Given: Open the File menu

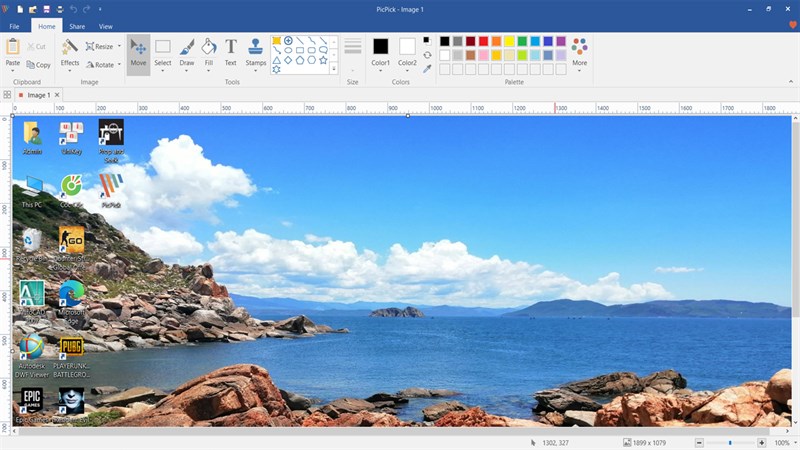Looking at the screenshot, I should coord(14,26).
